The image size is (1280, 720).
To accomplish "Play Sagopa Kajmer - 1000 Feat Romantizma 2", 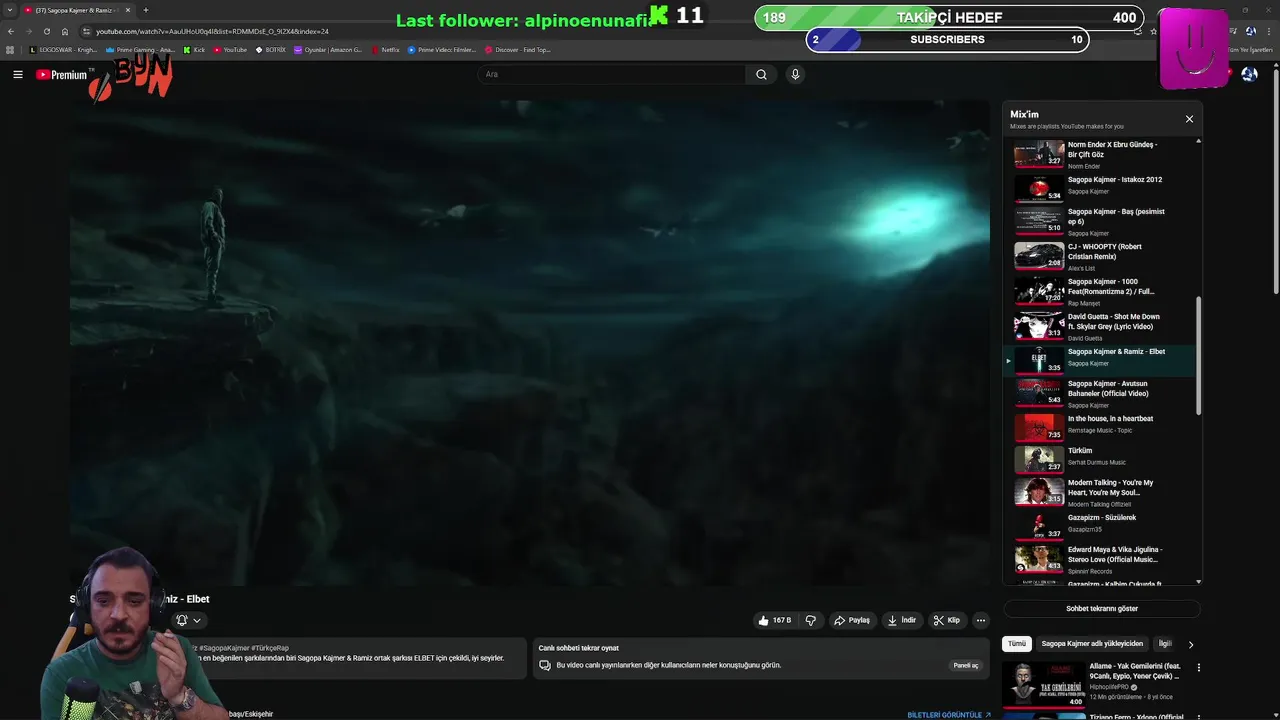I will click(1099, 291).
